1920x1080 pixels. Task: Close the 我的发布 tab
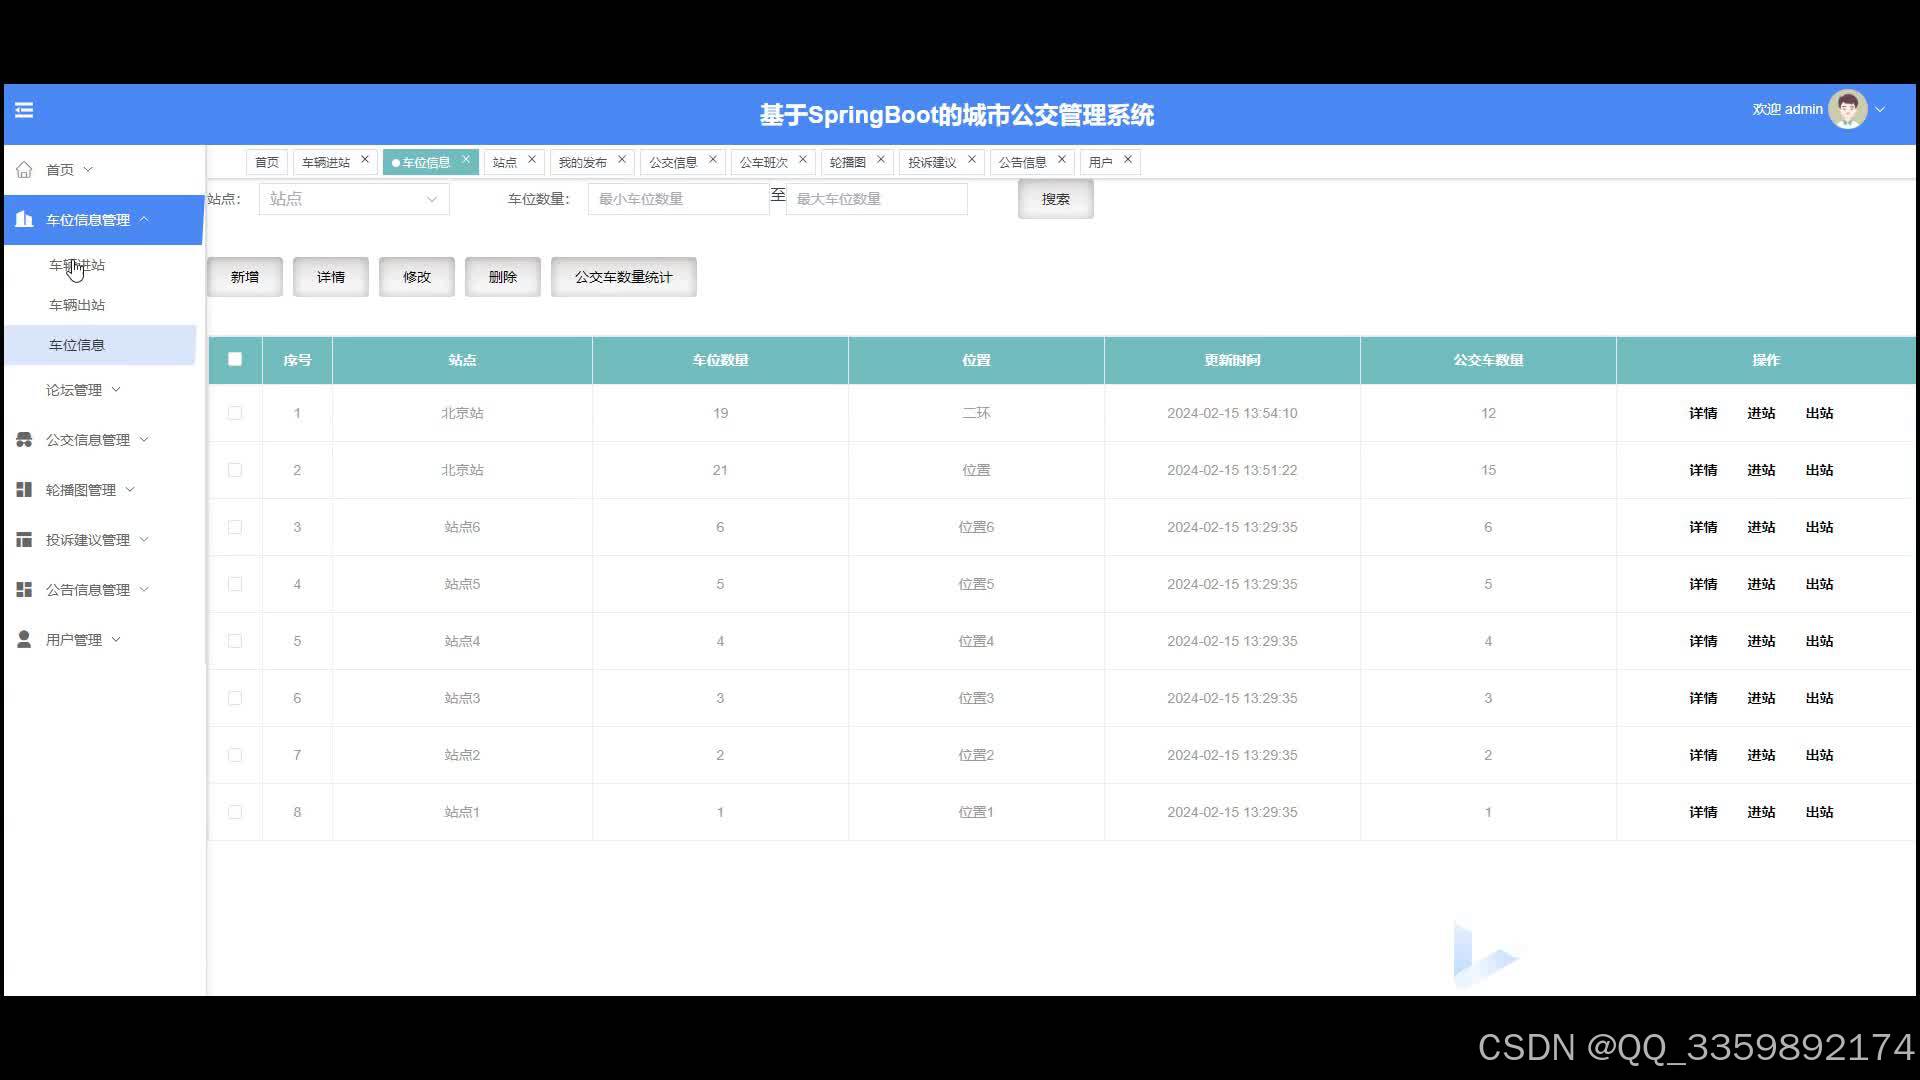(622, 160)
